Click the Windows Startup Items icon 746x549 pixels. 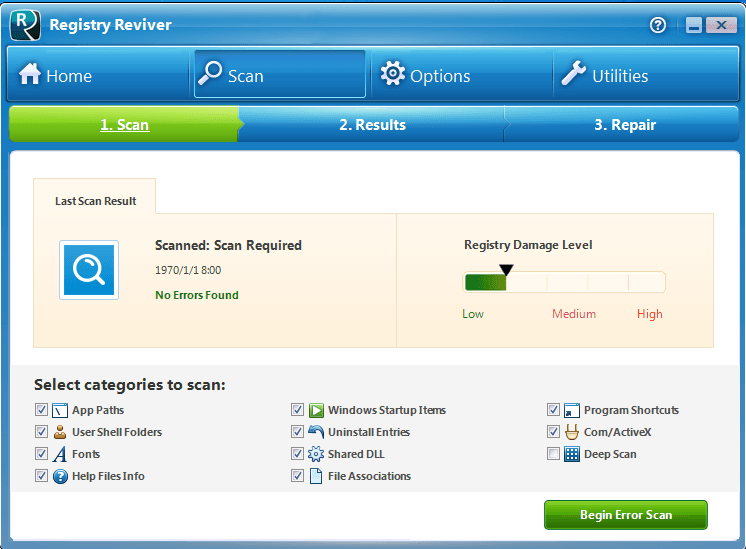click(x=316, y=410)
